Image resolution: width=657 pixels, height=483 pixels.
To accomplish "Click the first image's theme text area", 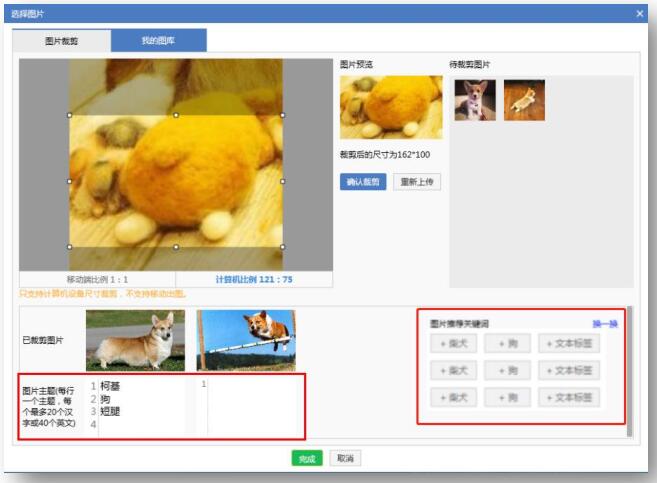I will click(140, 405).
